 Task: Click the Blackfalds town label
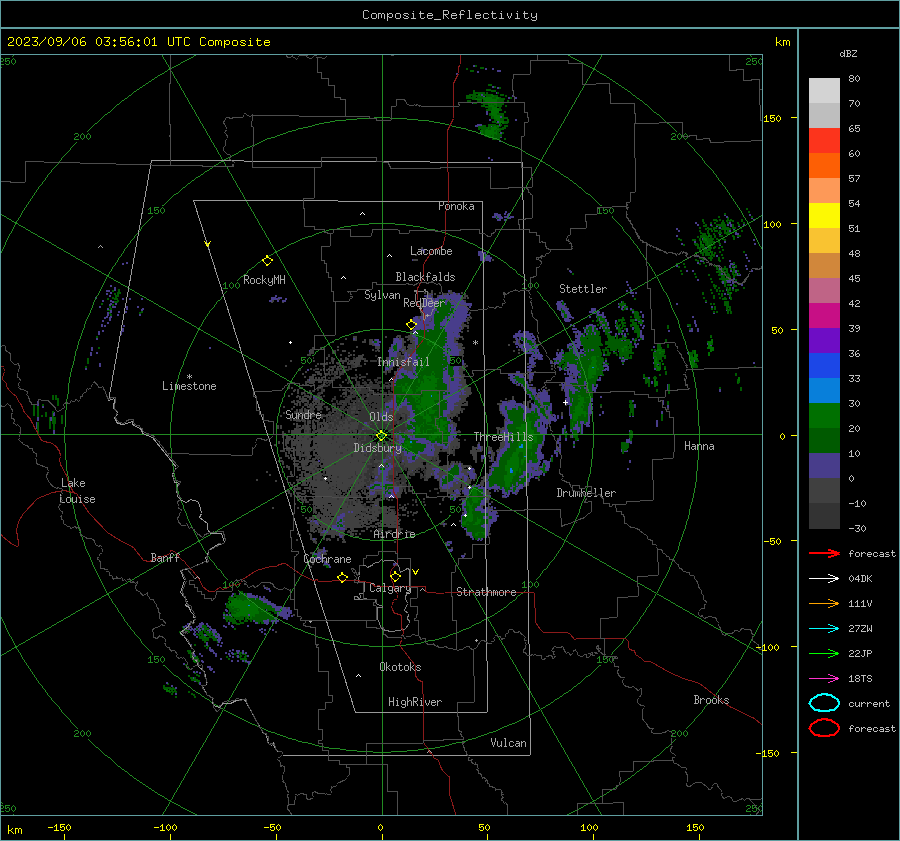coord(425,277)
